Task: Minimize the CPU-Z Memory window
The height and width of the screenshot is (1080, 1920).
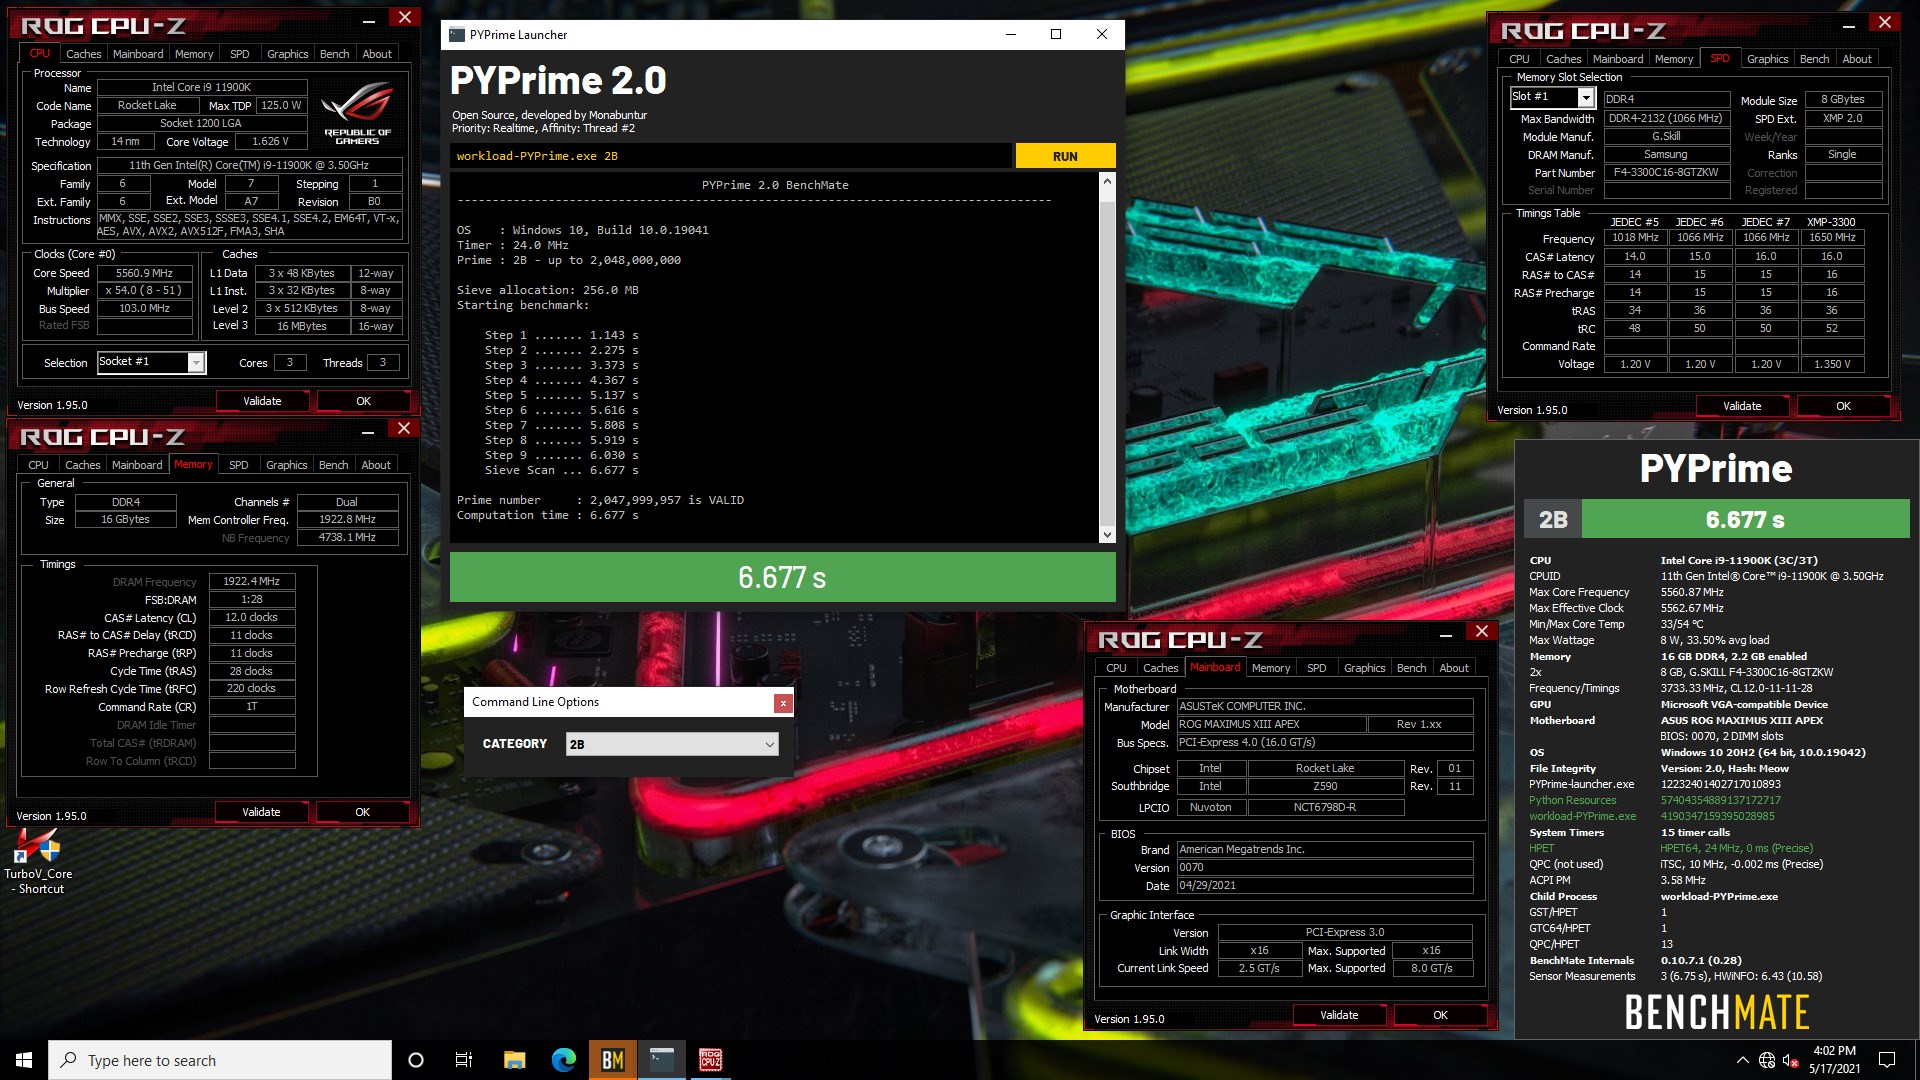Action: pyautogui.click(x=368, y=432)
